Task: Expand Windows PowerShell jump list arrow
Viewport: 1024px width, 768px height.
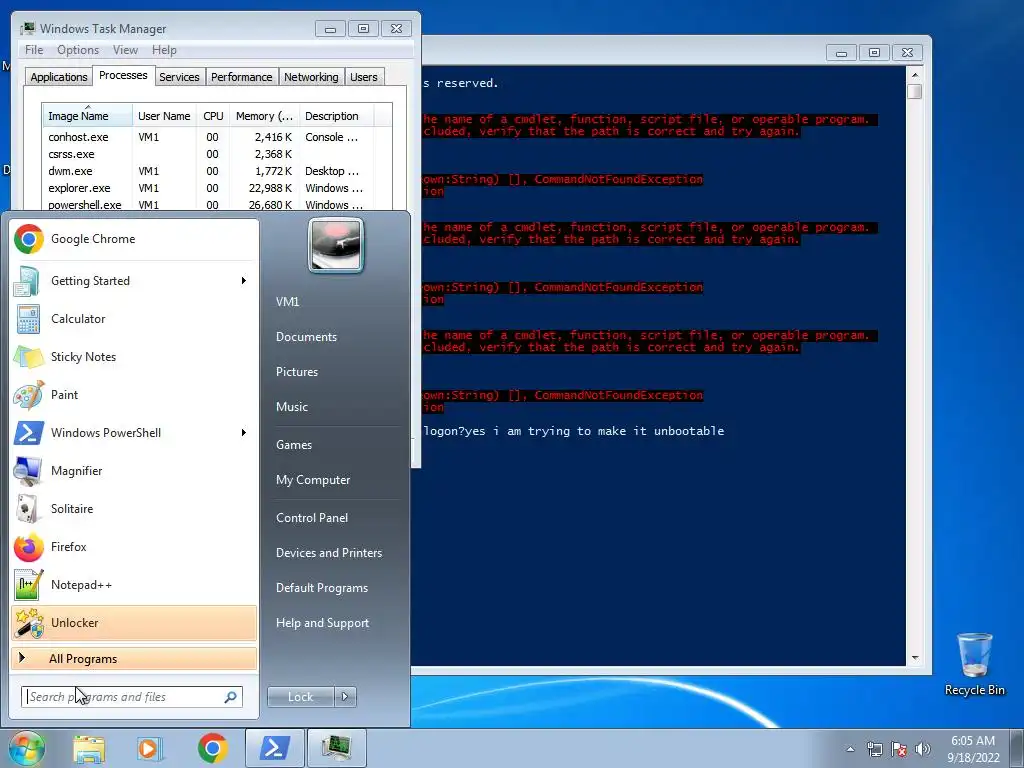Action: pos(244,433)
